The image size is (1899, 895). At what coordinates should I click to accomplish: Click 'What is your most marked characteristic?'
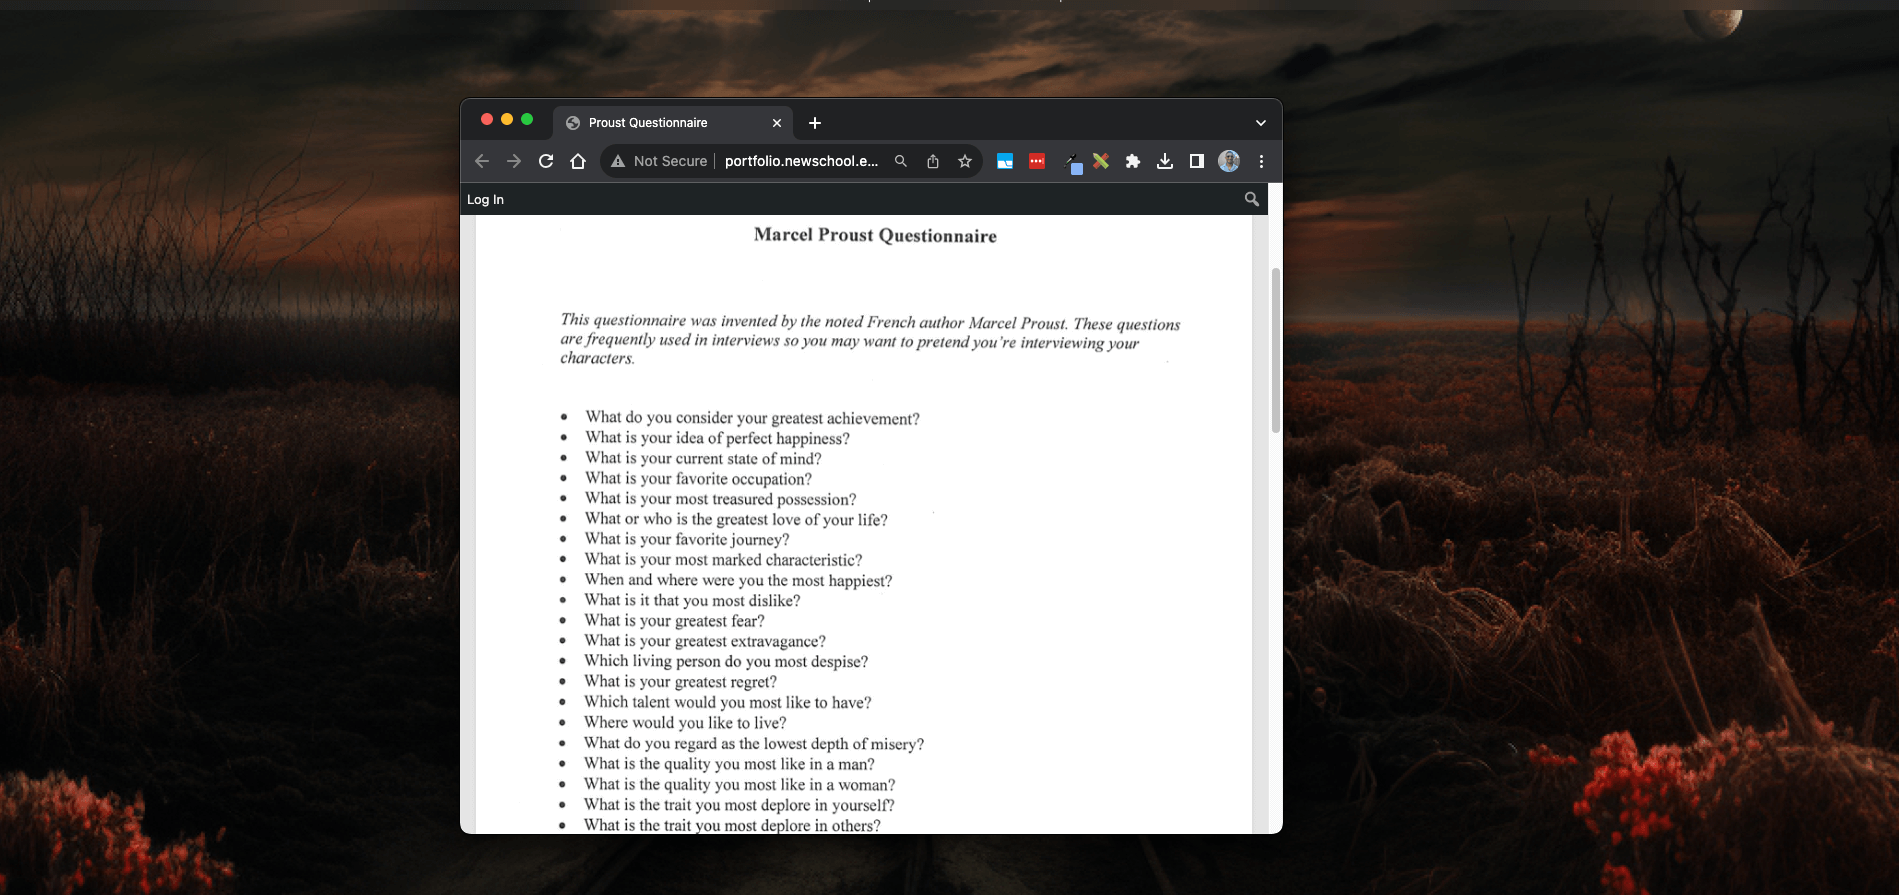point(723,560)
